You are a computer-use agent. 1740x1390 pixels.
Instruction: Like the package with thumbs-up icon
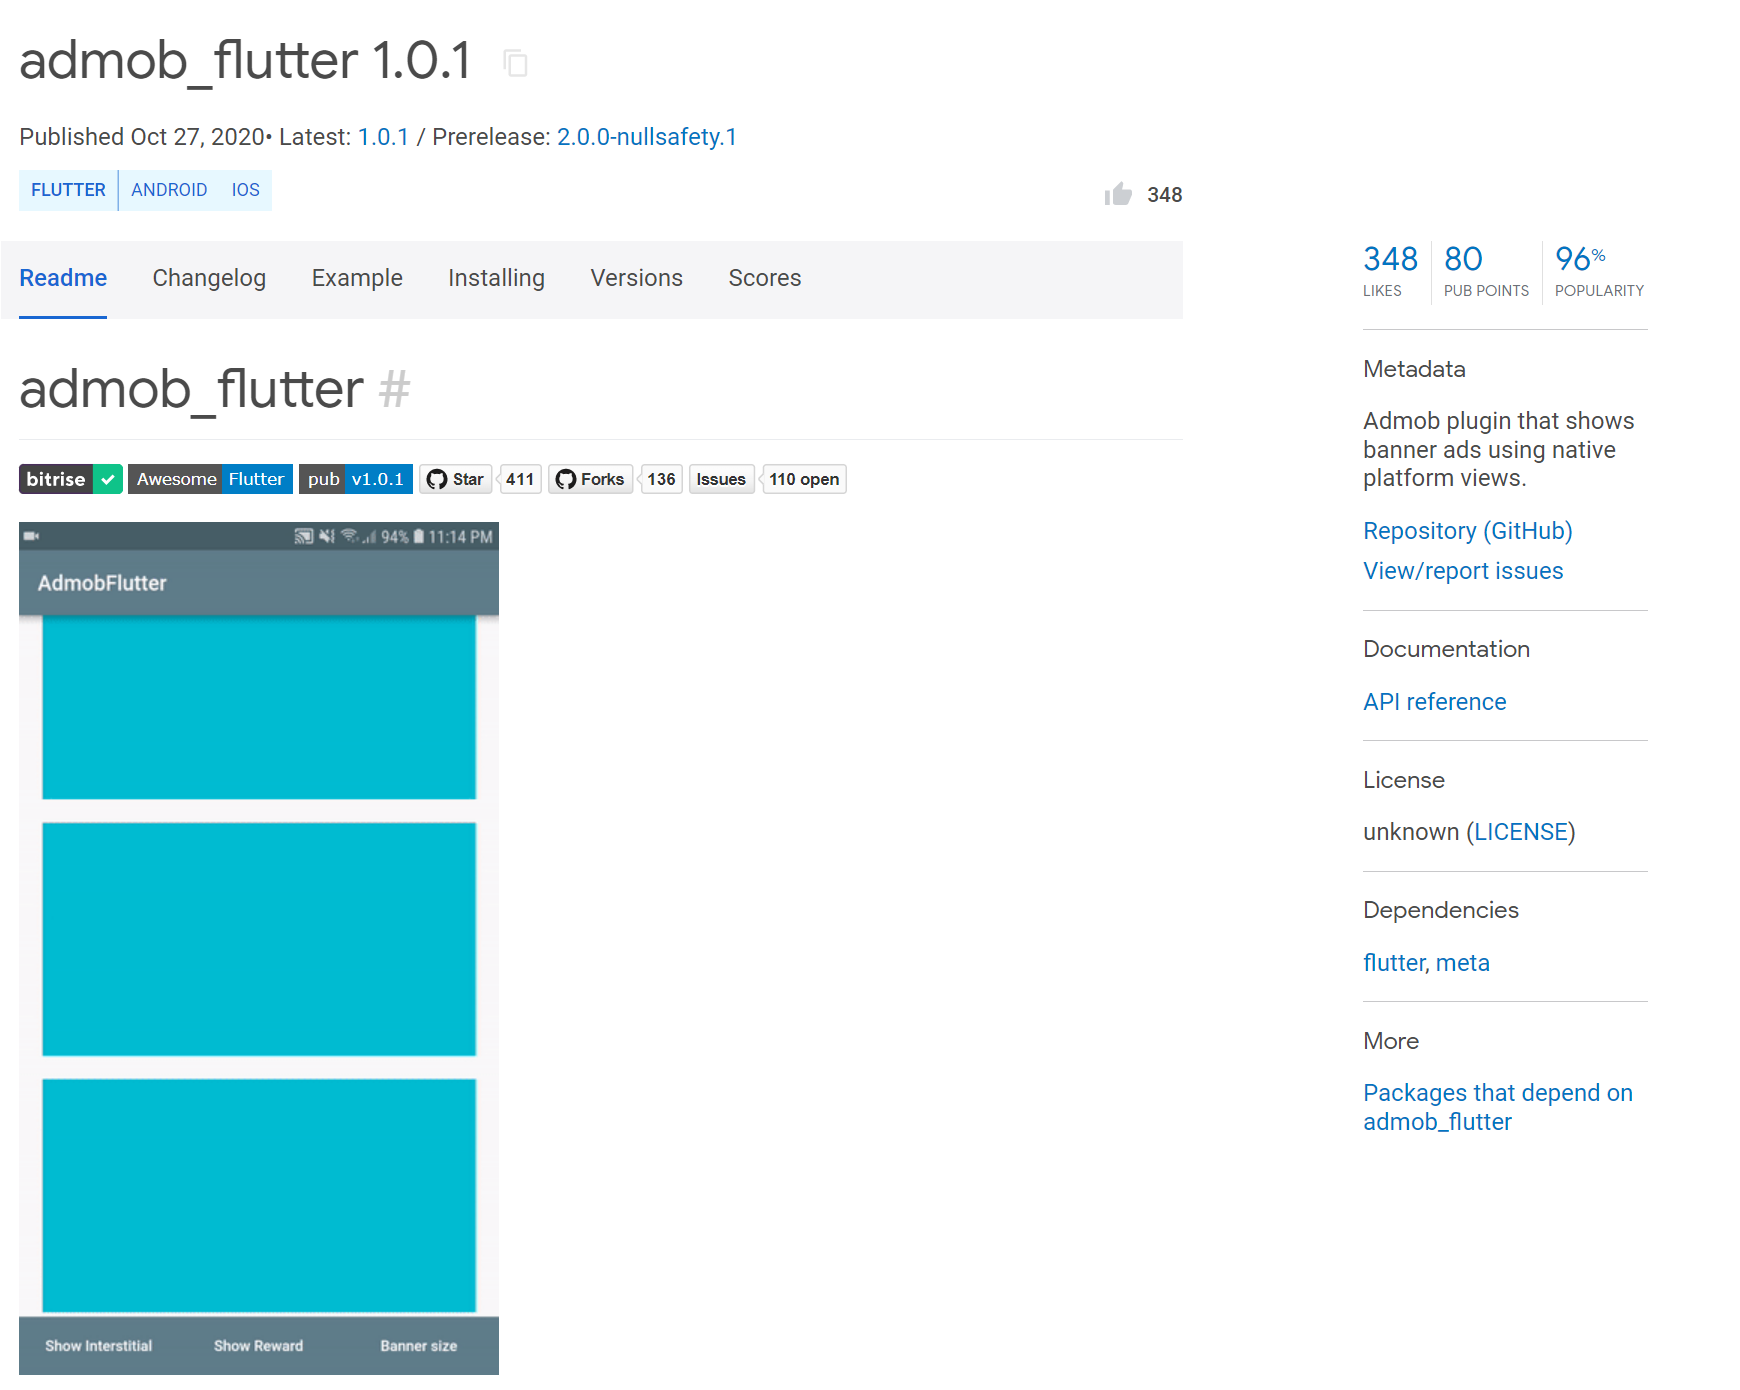coord(1118,194)
